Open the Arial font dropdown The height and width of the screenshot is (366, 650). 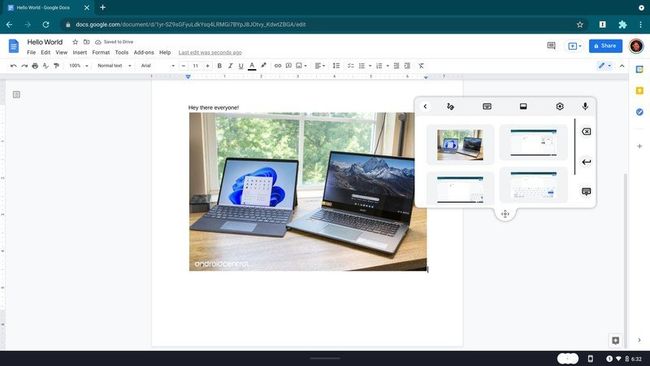coord(158,66)
